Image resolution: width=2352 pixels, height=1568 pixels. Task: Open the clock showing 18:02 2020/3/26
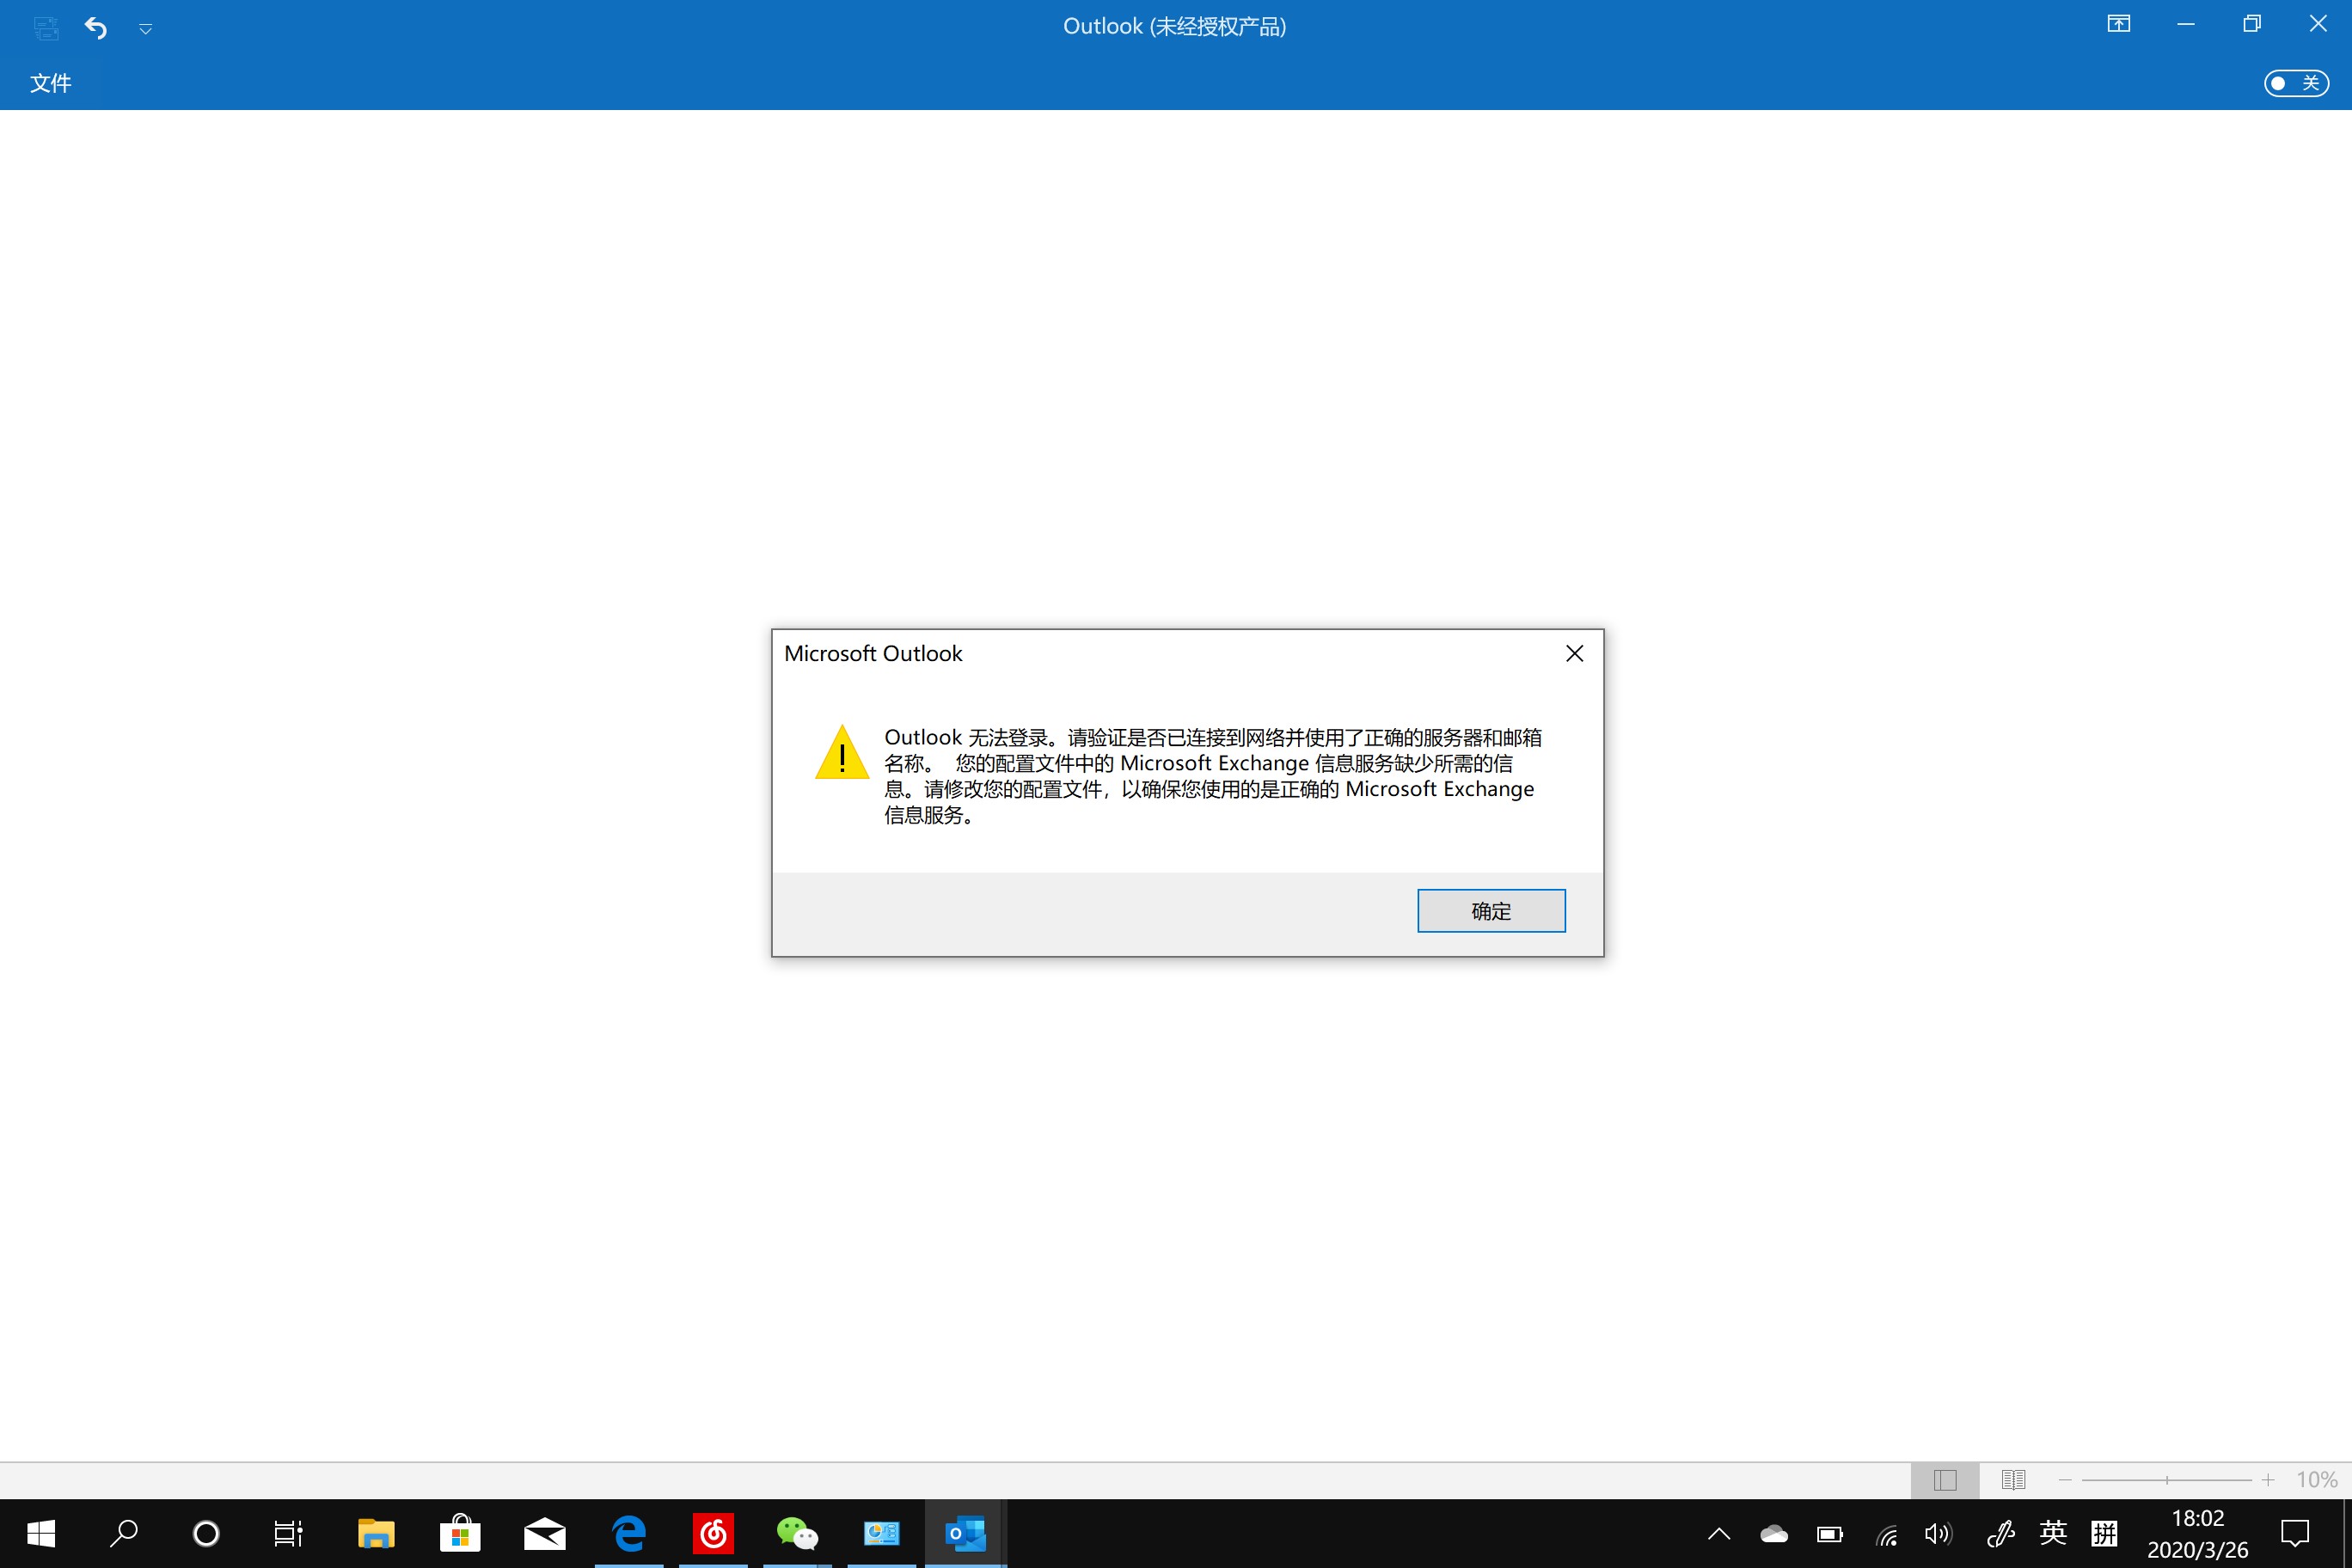pos(2197,1534)
